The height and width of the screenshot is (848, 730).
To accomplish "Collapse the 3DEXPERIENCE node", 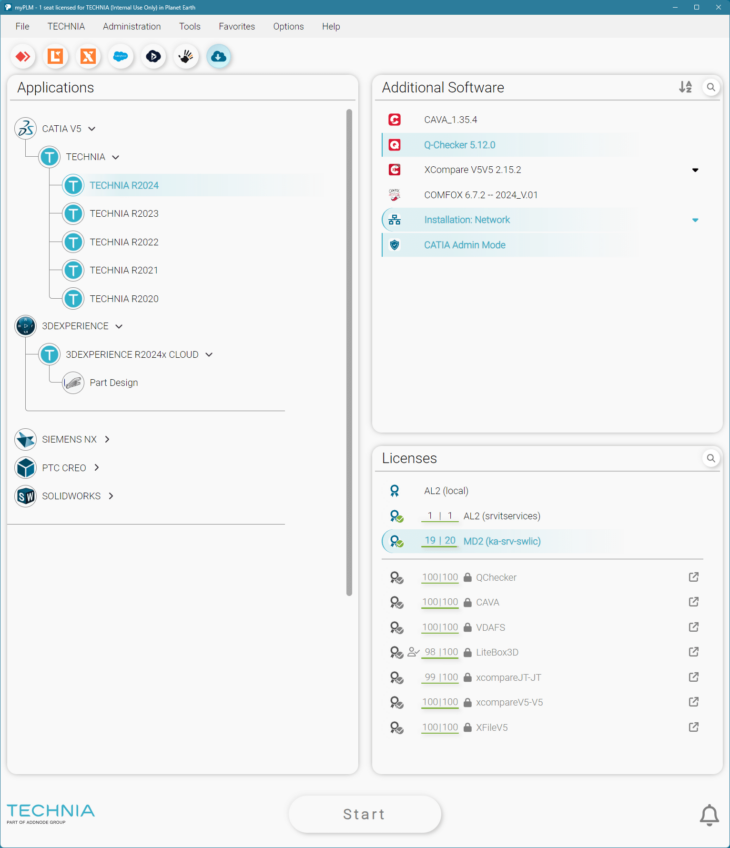I will 119,326.
